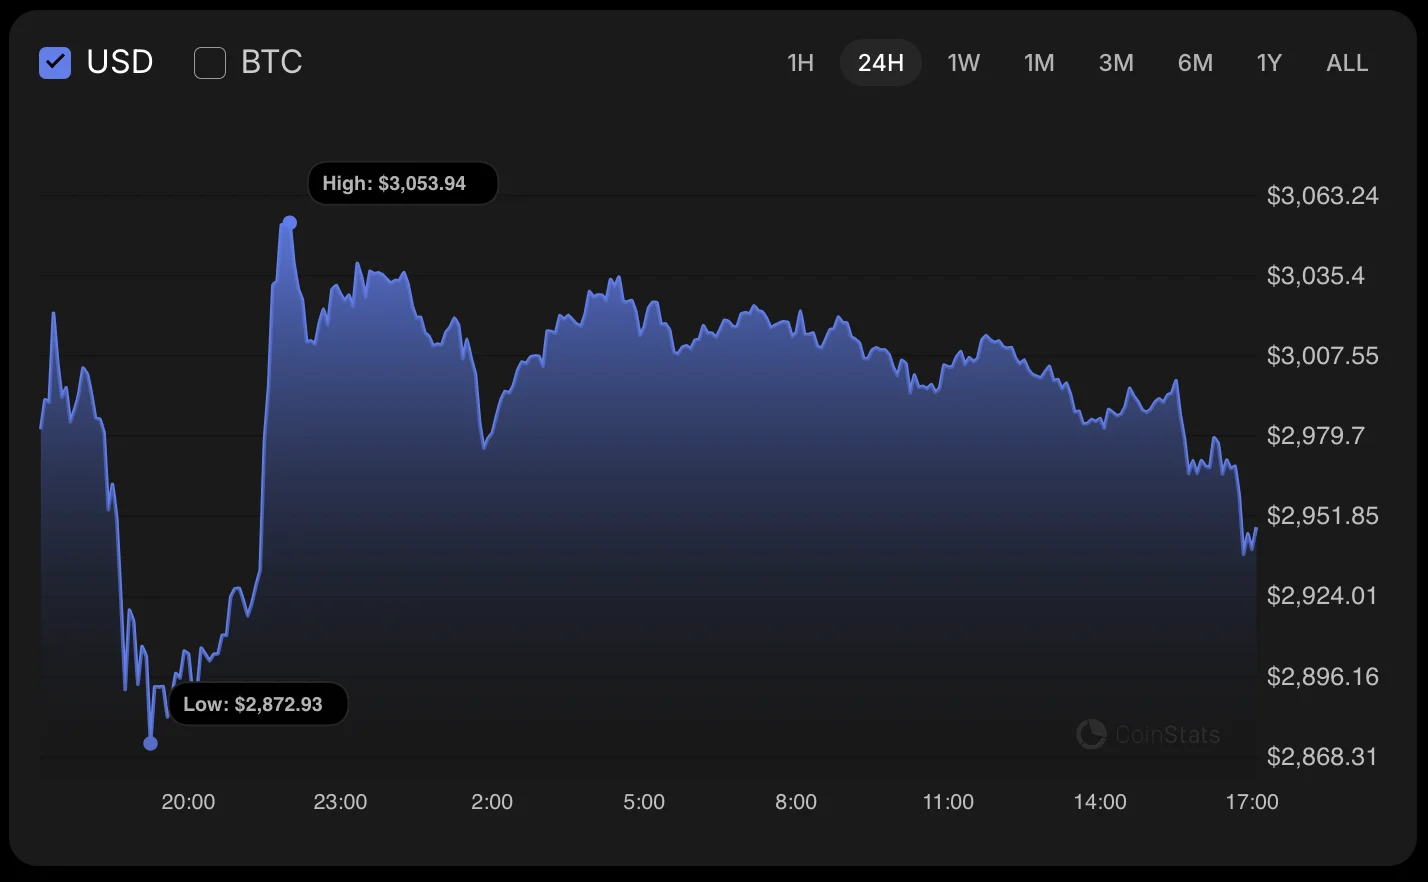Enable the BTC checkbox
This screenshot has width=1428, height=882.
click(210, 63)
